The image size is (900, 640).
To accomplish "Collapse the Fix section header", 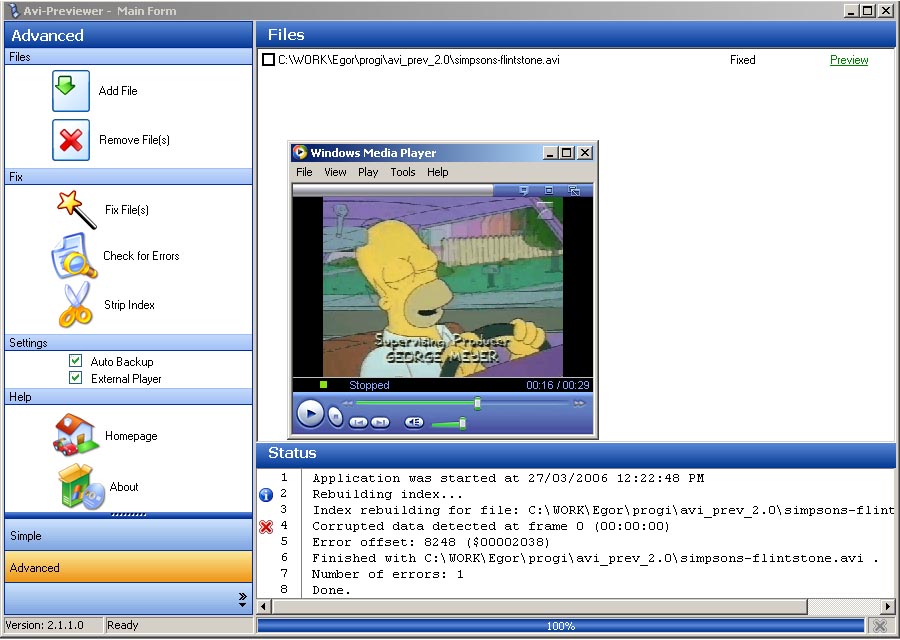I will coord(128,177).
